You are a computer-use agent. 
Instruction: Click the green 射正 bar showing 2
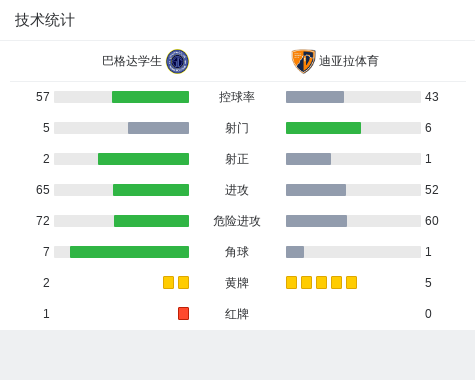pos(143,159)
